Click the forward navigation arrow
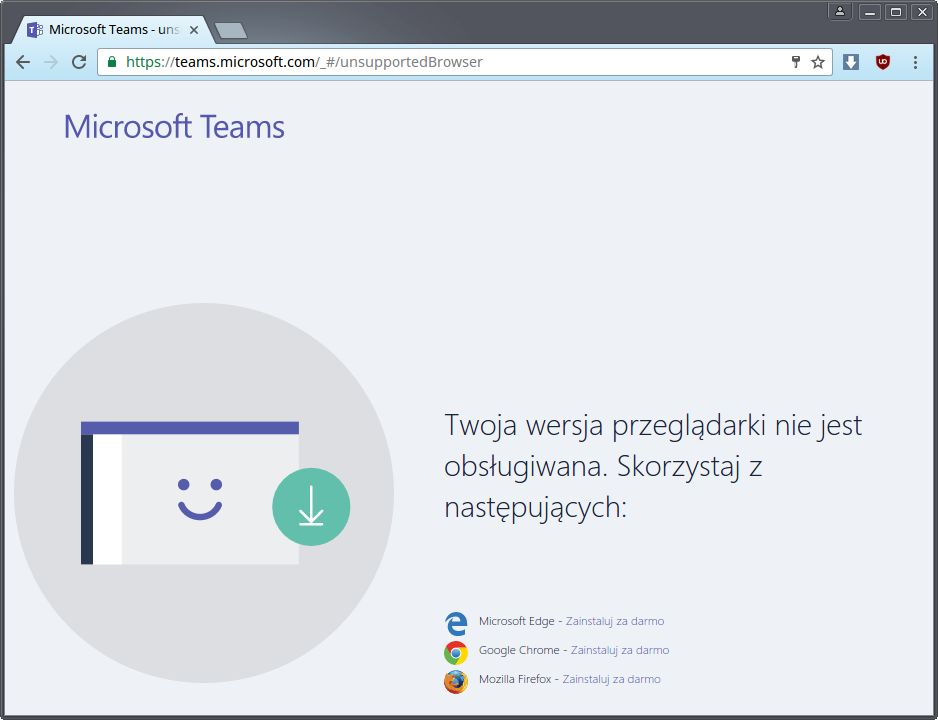 point(51,62)
